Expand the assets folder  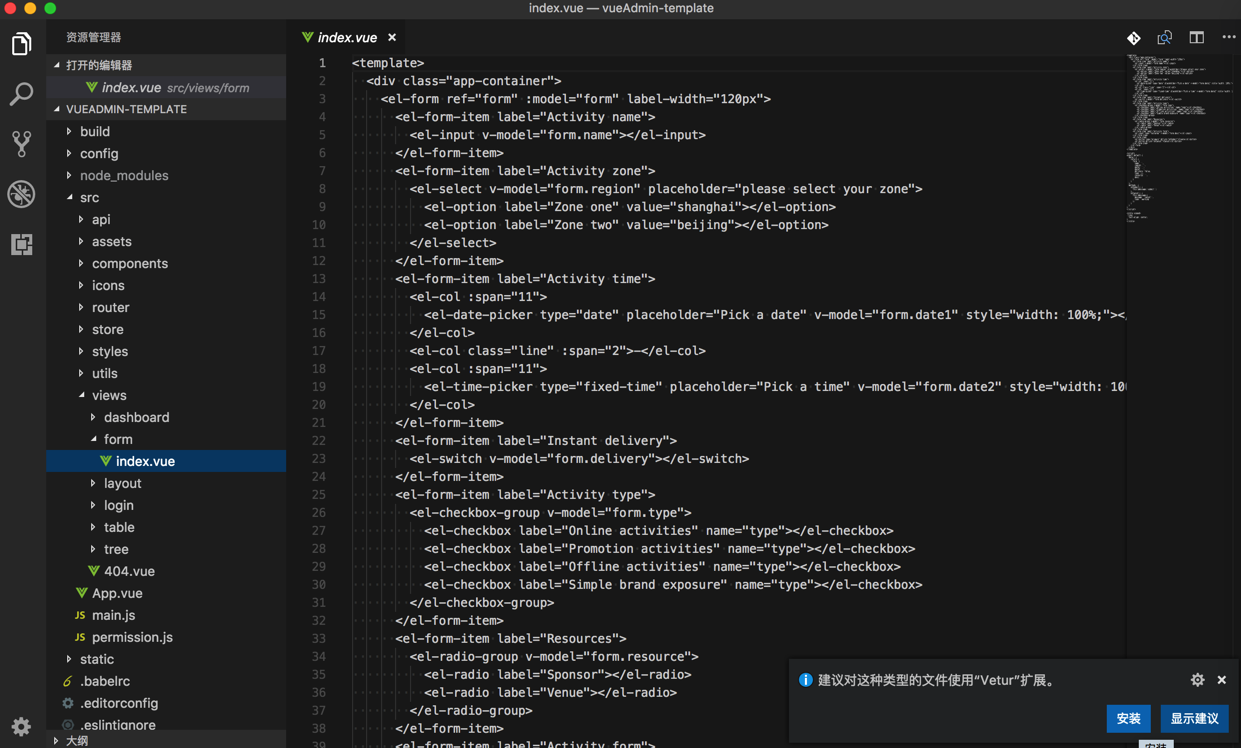click(81, 241)
